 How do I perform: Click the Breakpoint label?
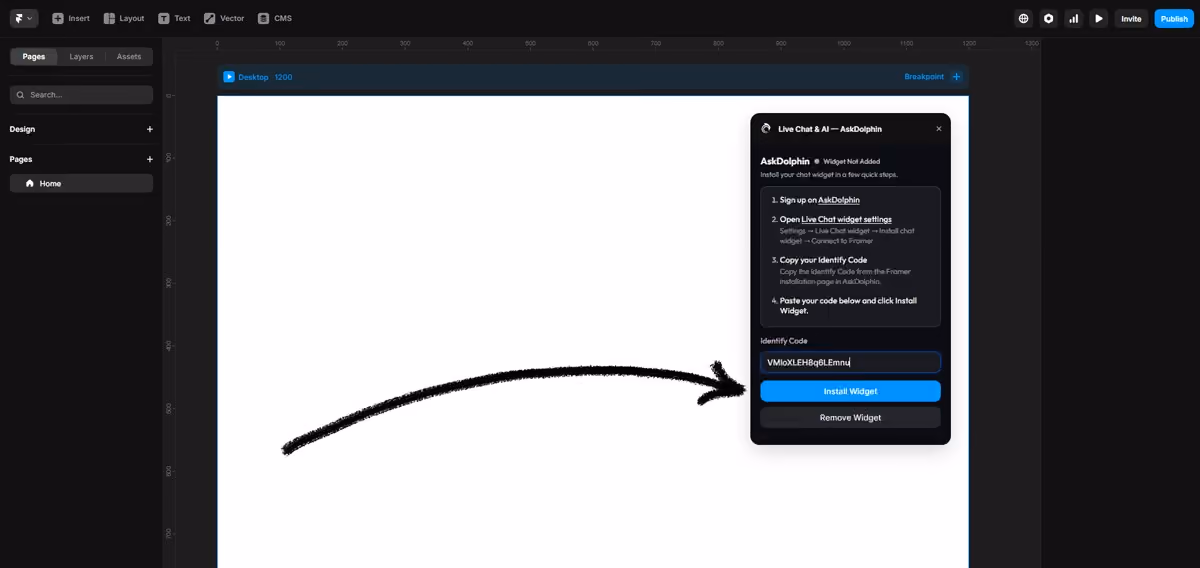pos(924,77)
